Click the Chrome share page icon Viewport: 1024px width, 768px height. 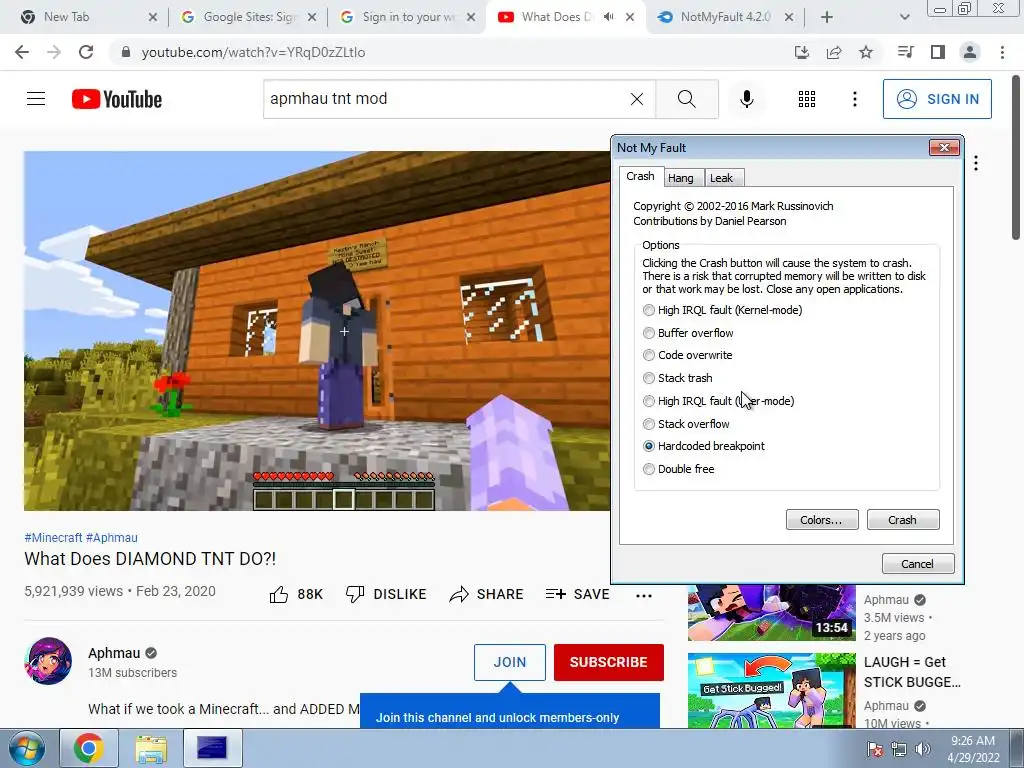point(834,52)
